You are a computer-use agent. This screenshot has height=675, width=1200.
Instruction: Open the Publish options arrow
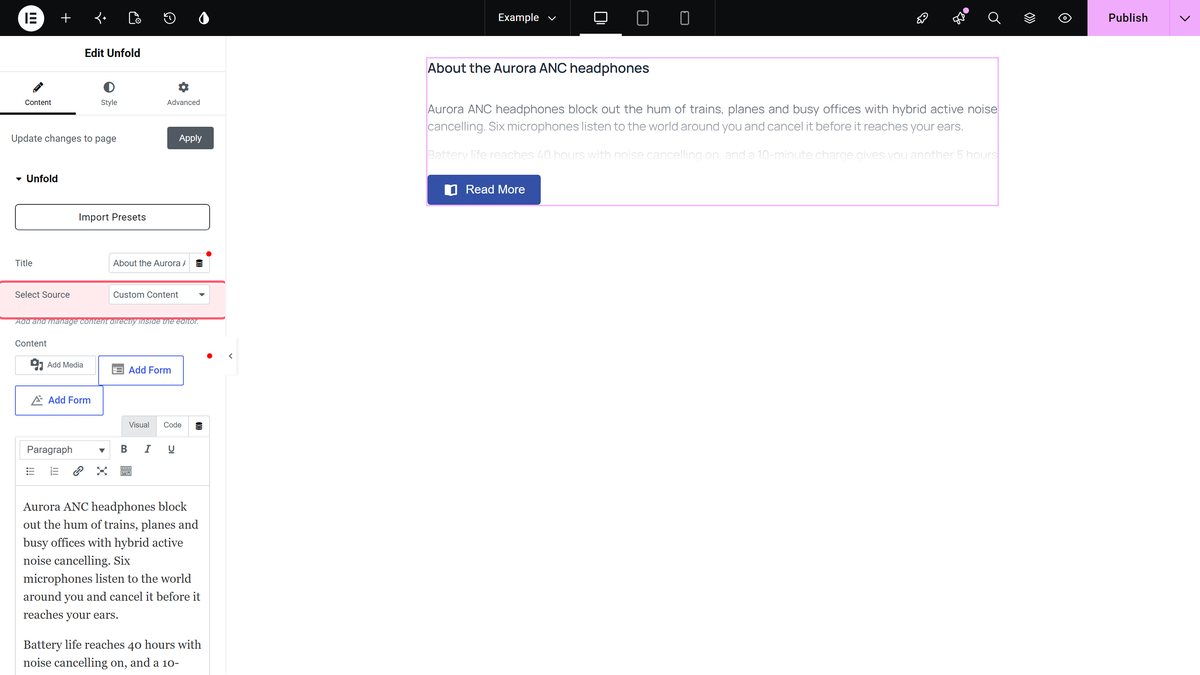pyautogui.click(x=1185, y=18)
